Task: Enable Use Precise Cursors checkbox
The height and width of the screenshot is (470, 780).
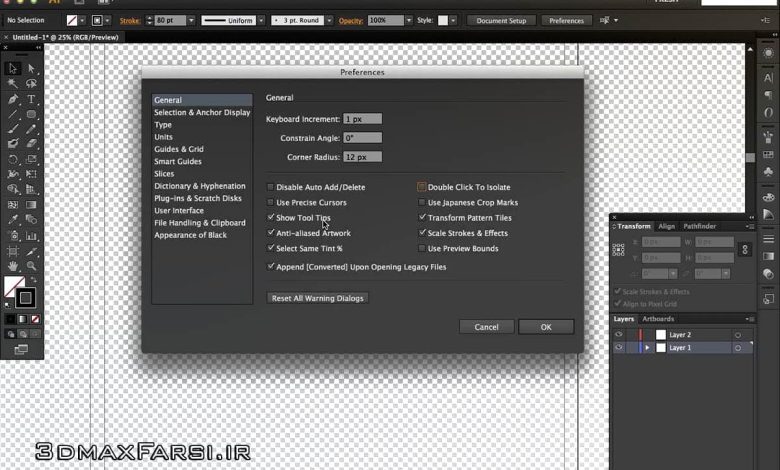Action: tap(271, 202)
